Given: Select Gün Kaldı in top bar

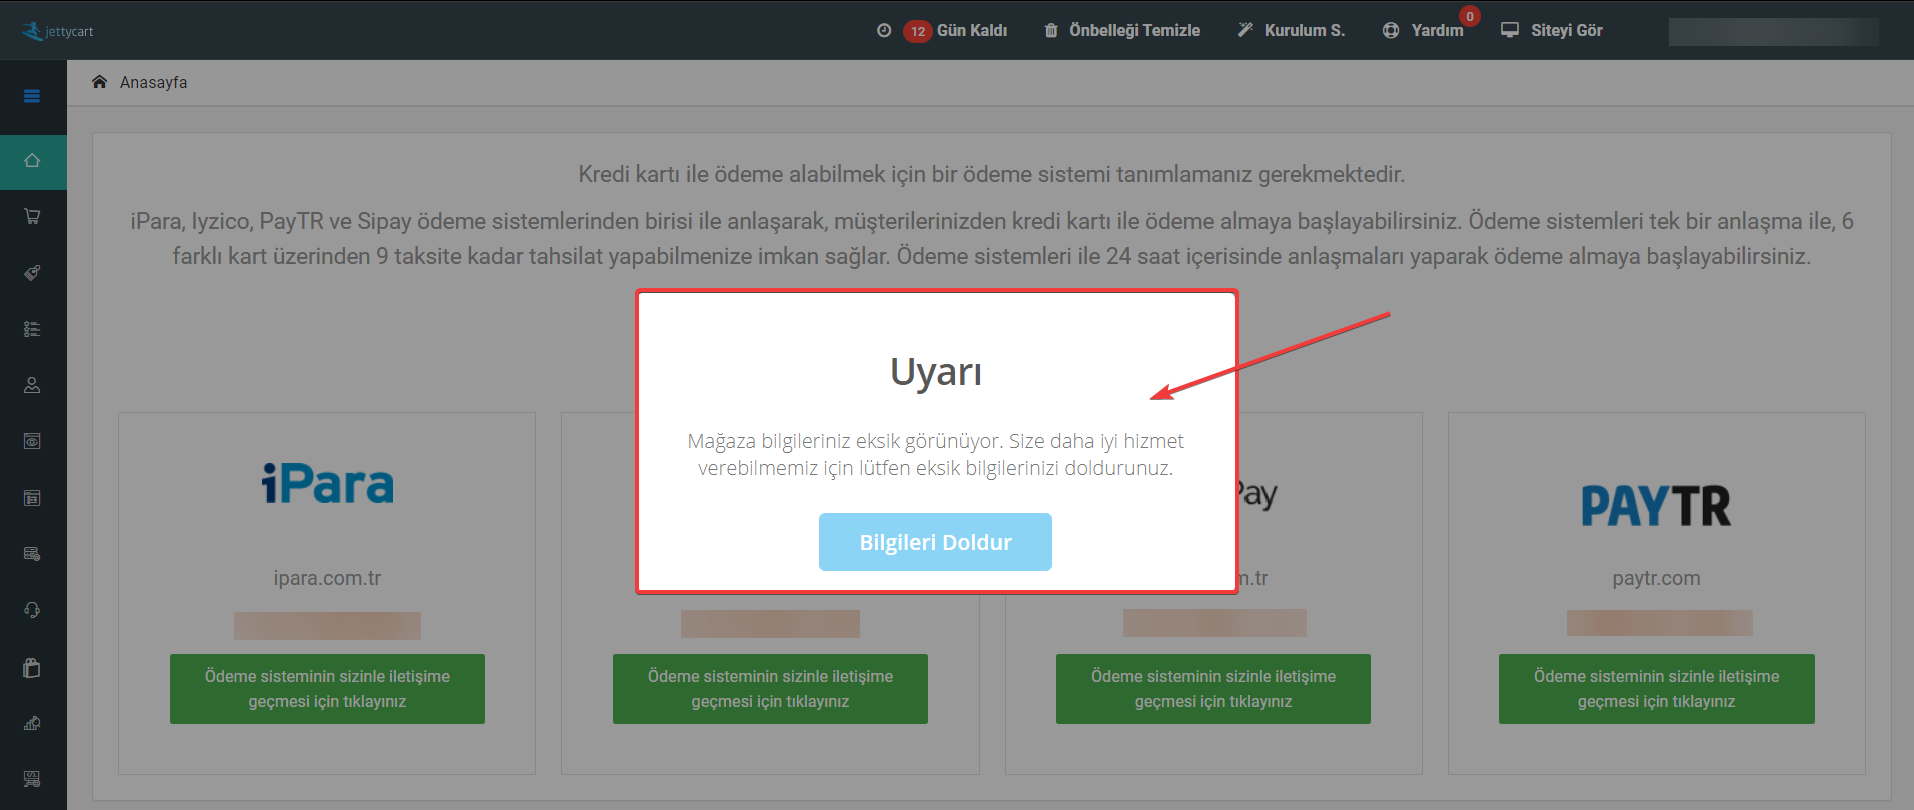Looking at the screenshot, I should [972, 30].
